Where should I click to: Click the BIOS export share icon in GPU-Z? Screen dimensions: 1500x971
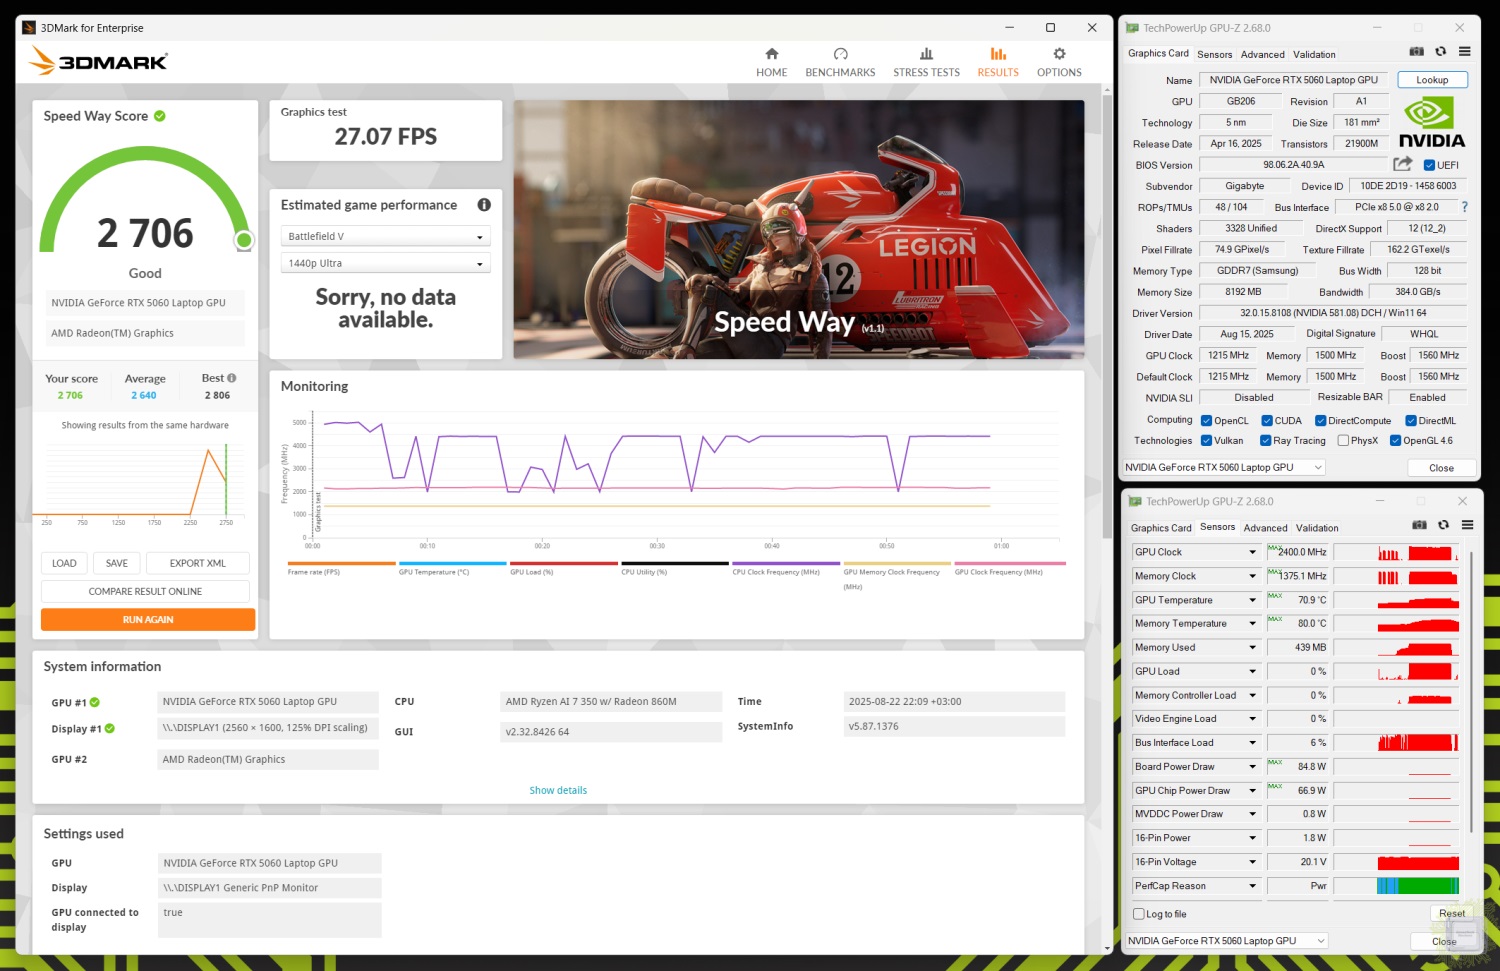1403,164
